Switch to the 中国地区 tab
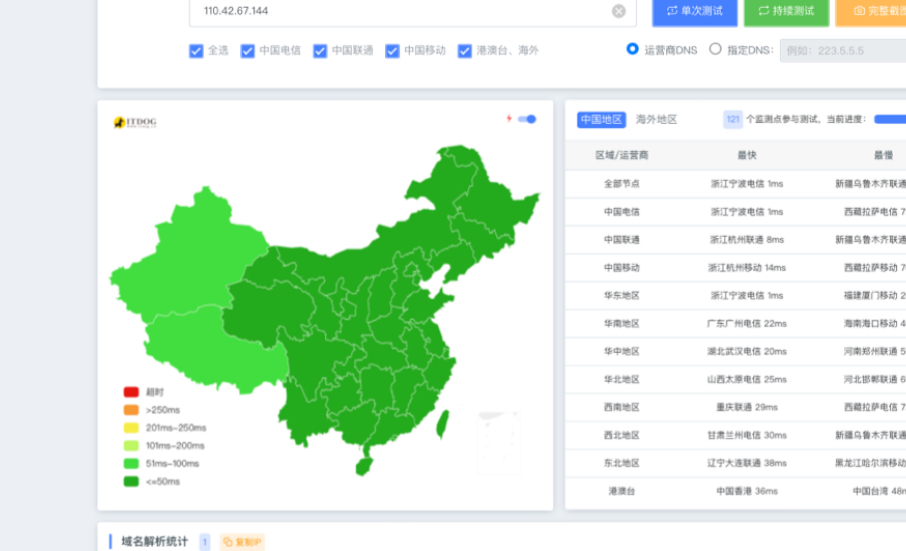Screen dimensions: 906x551 601,120
